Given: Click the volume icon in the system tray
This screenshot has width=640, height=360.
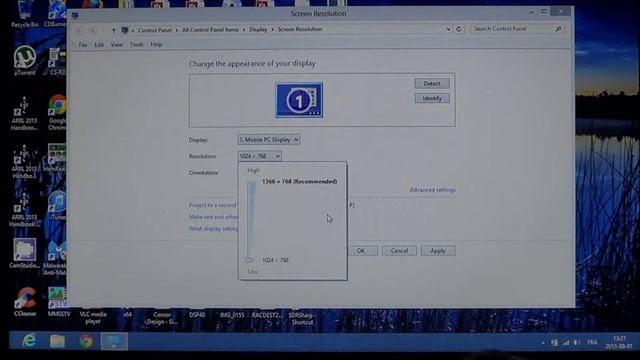Looking at the screenshot, I should (576, 343).
